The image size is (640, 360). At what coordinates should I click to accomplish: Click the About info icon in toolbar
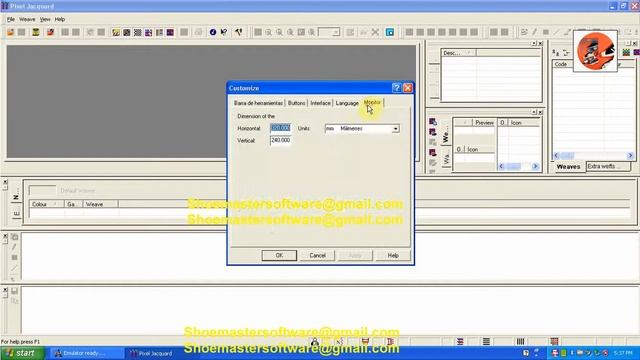point(213,32)
